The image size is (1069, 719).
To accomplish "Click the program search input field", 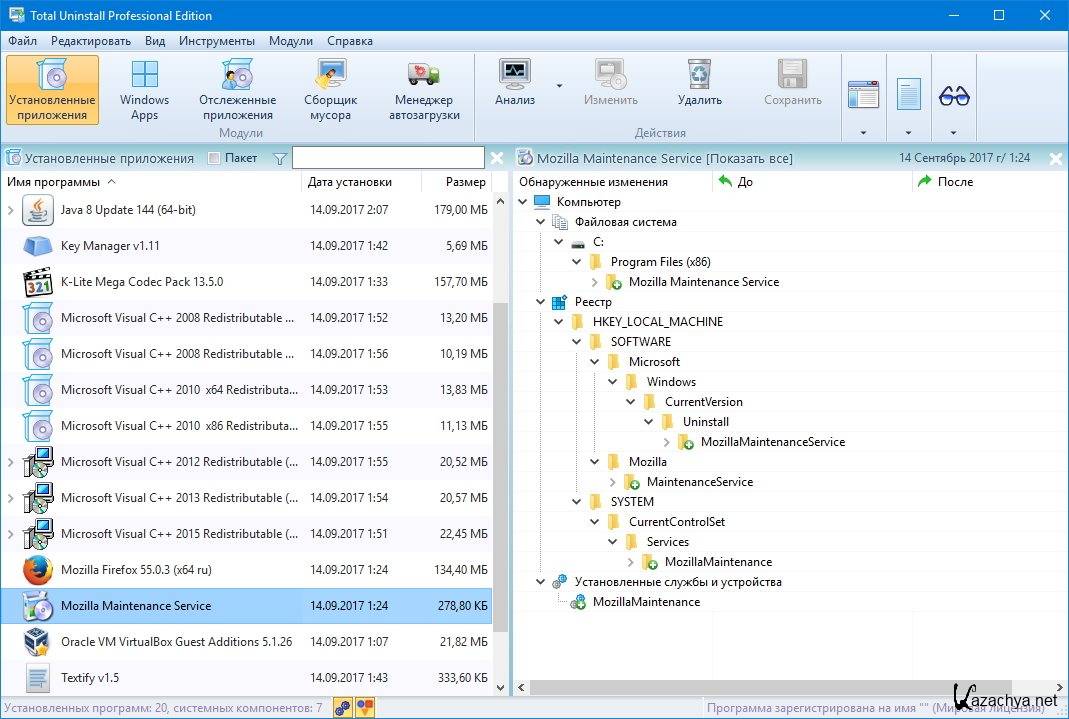I will click(388, 158).
